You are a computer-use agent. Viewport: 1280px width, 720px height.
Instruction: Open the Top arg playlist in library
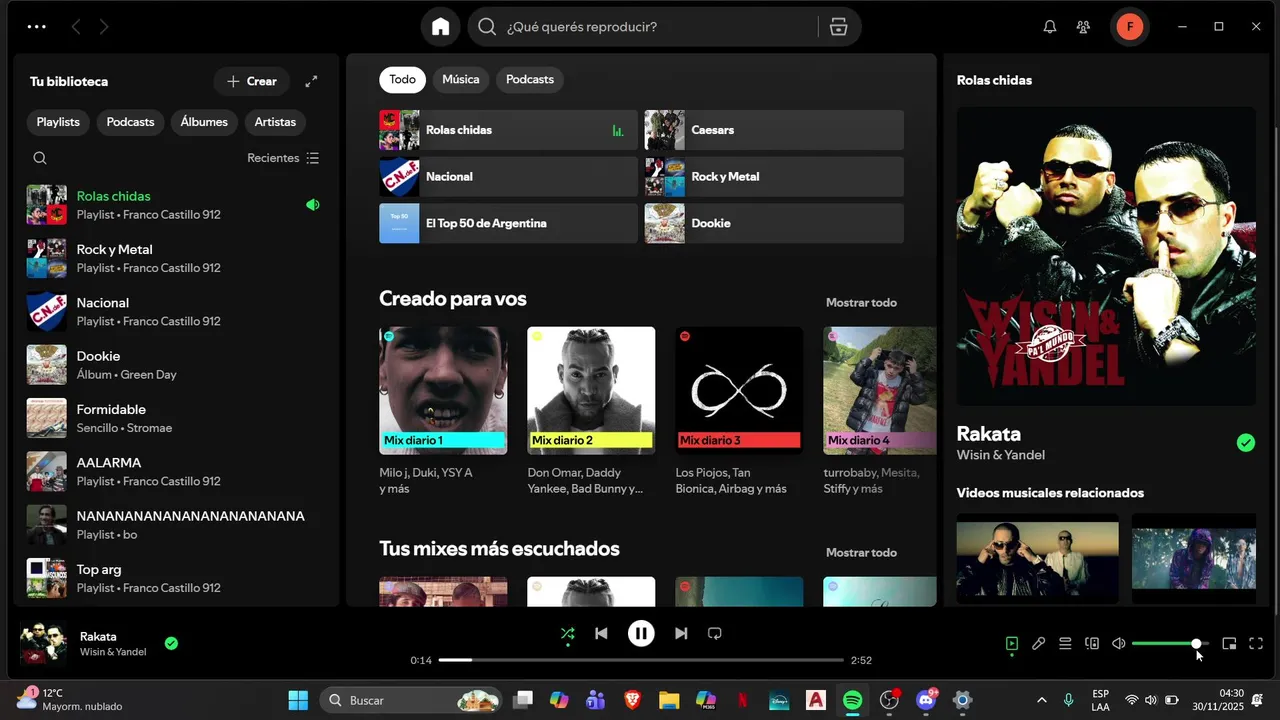click(x=176, y=578)
